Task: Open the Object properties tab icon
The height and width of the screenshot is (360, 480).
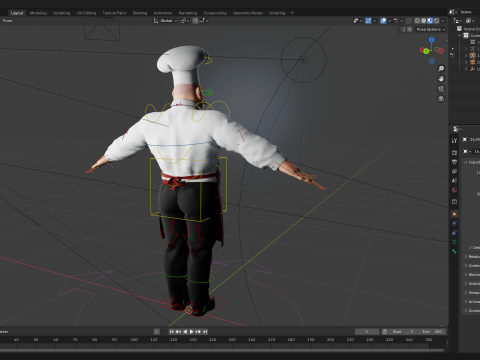Action: pos(454,214)
